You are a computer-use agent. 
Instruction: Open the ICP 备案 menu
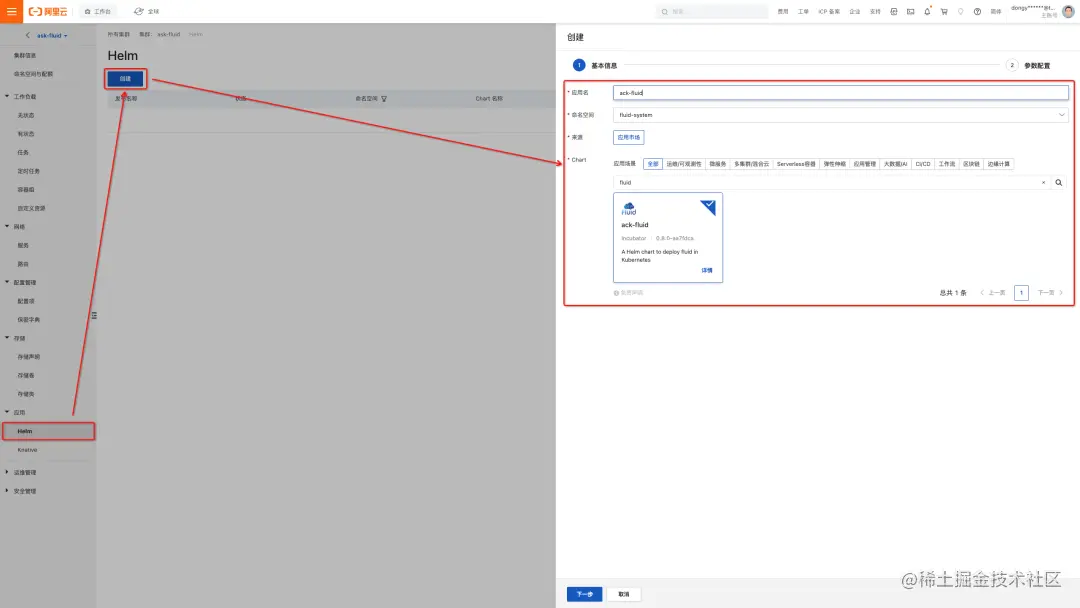(829, 11)
